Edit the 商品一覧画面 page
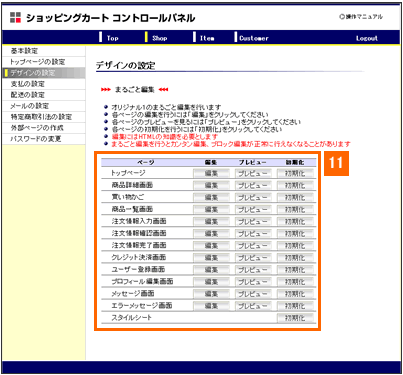This screenshot has height=375, width=403. [211, 209]
